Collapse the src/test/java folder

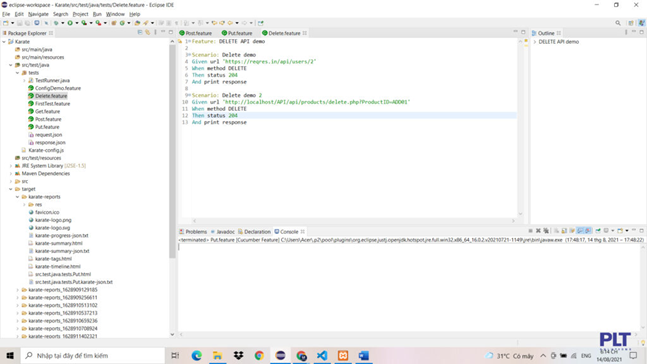point(11,65)
